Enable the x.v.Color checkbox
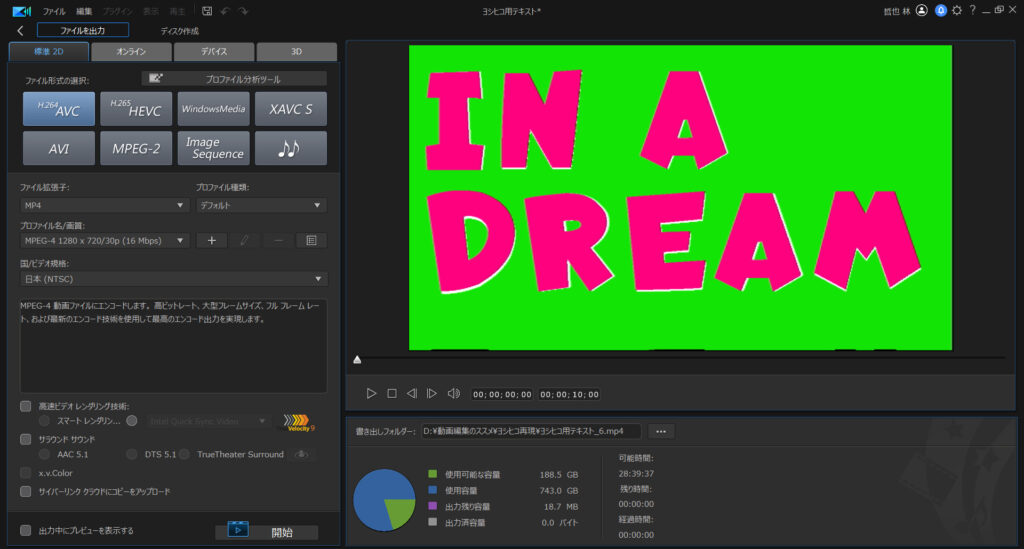The width and height of the screenshot is (1024, 549). tap(25, 473)
